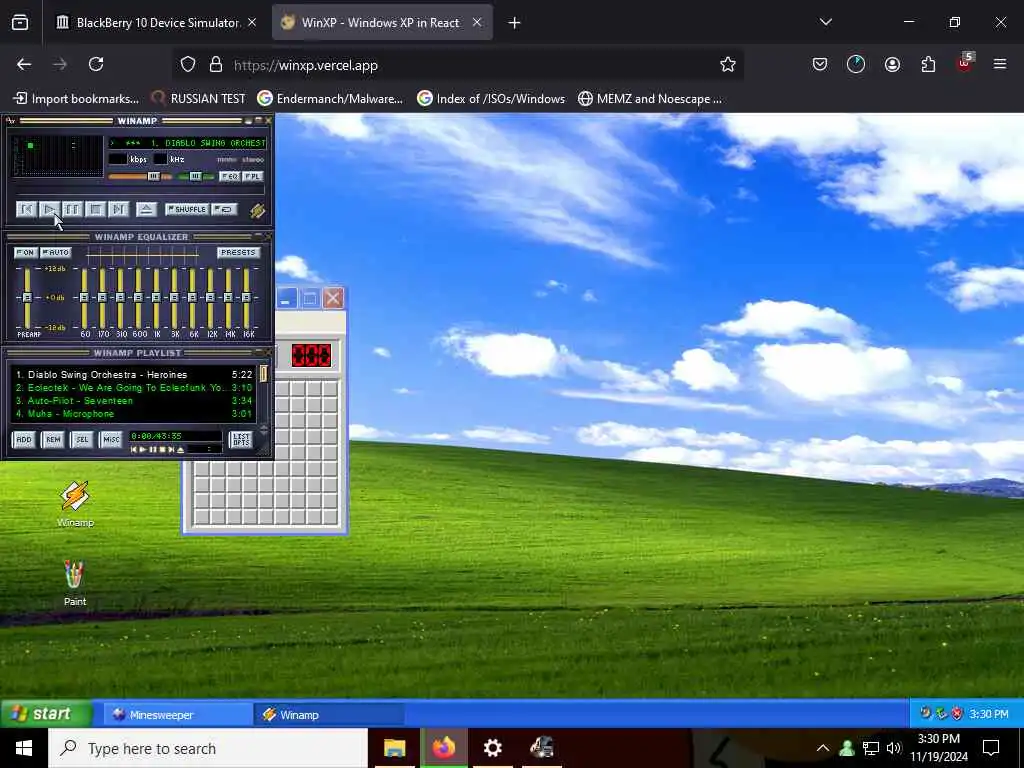The width and height of the screenshot is (1024, 768).
Task: Open the RUSSIAN TEST bookmark
Action: point(198,99)
